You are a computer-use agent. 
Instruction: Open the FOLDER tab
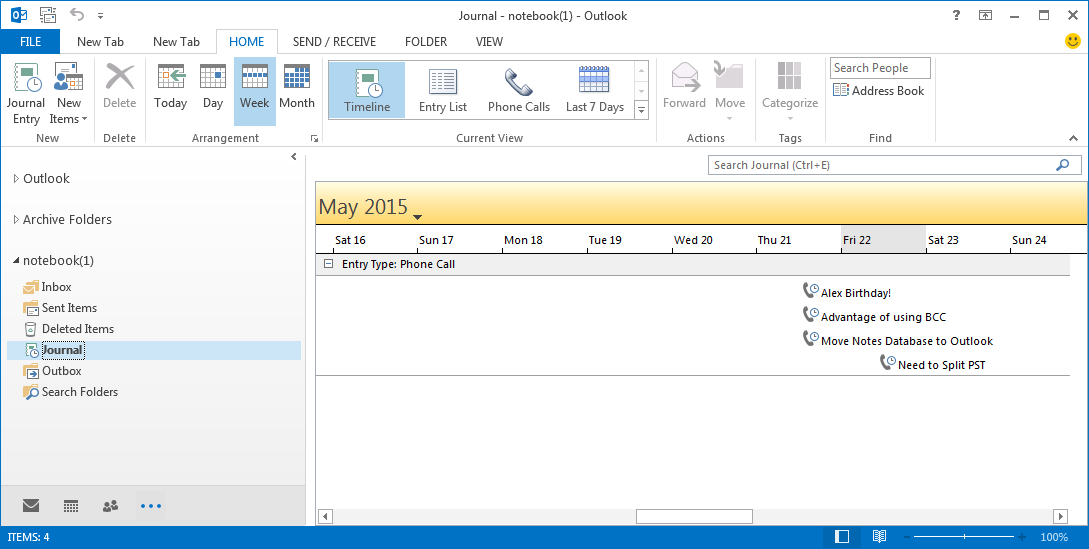click(x=426, y=42)
